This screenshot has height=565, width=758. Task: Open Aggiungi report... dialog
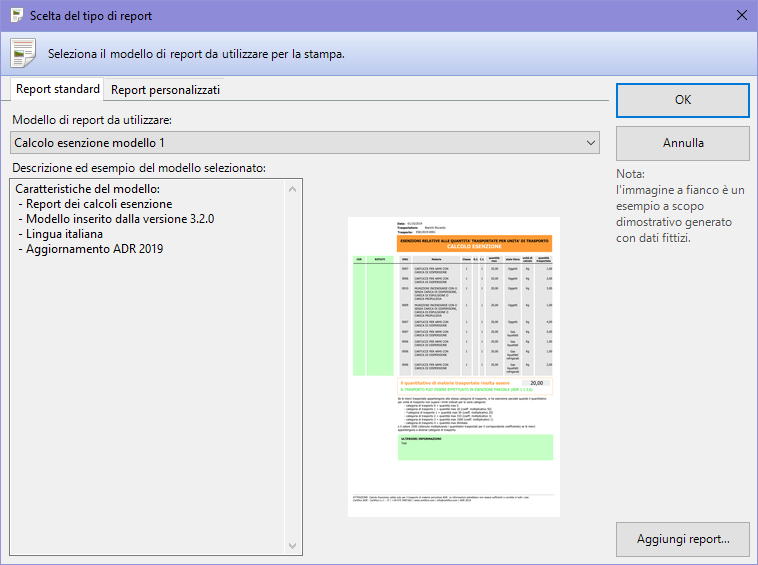683,539
